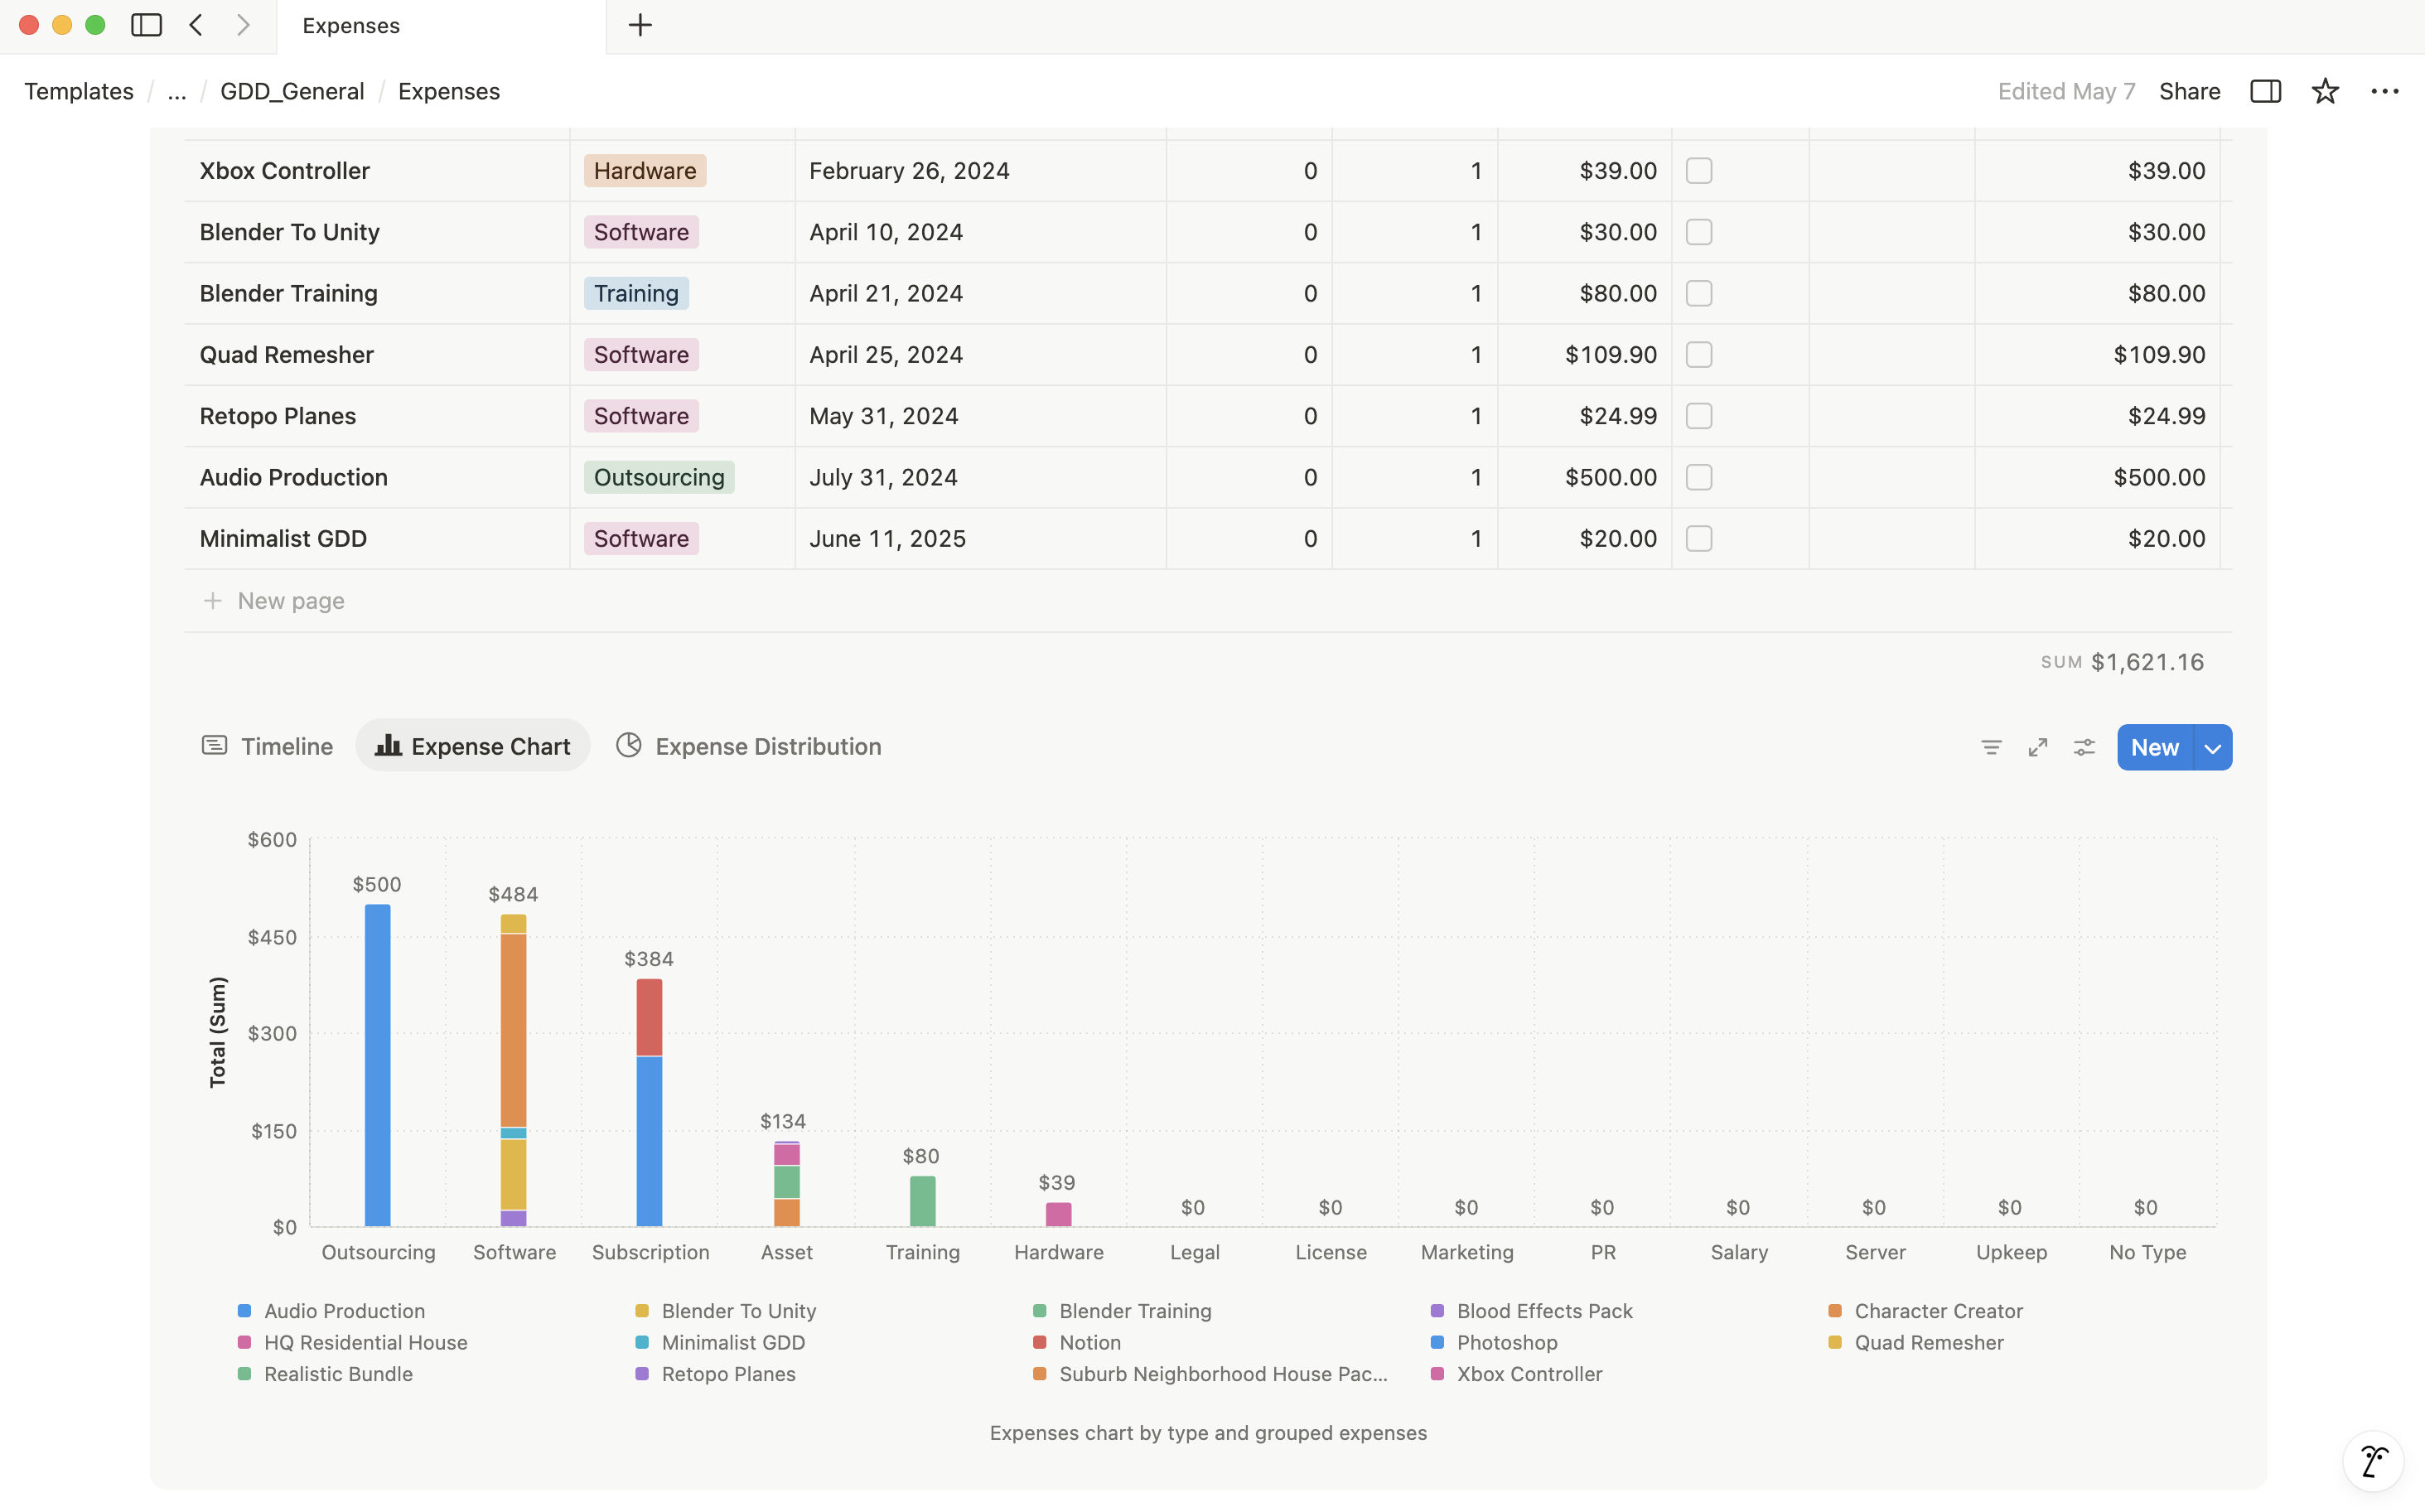
Task: Tick the Audio Production row checkbox
Action: coord(1699,477)
